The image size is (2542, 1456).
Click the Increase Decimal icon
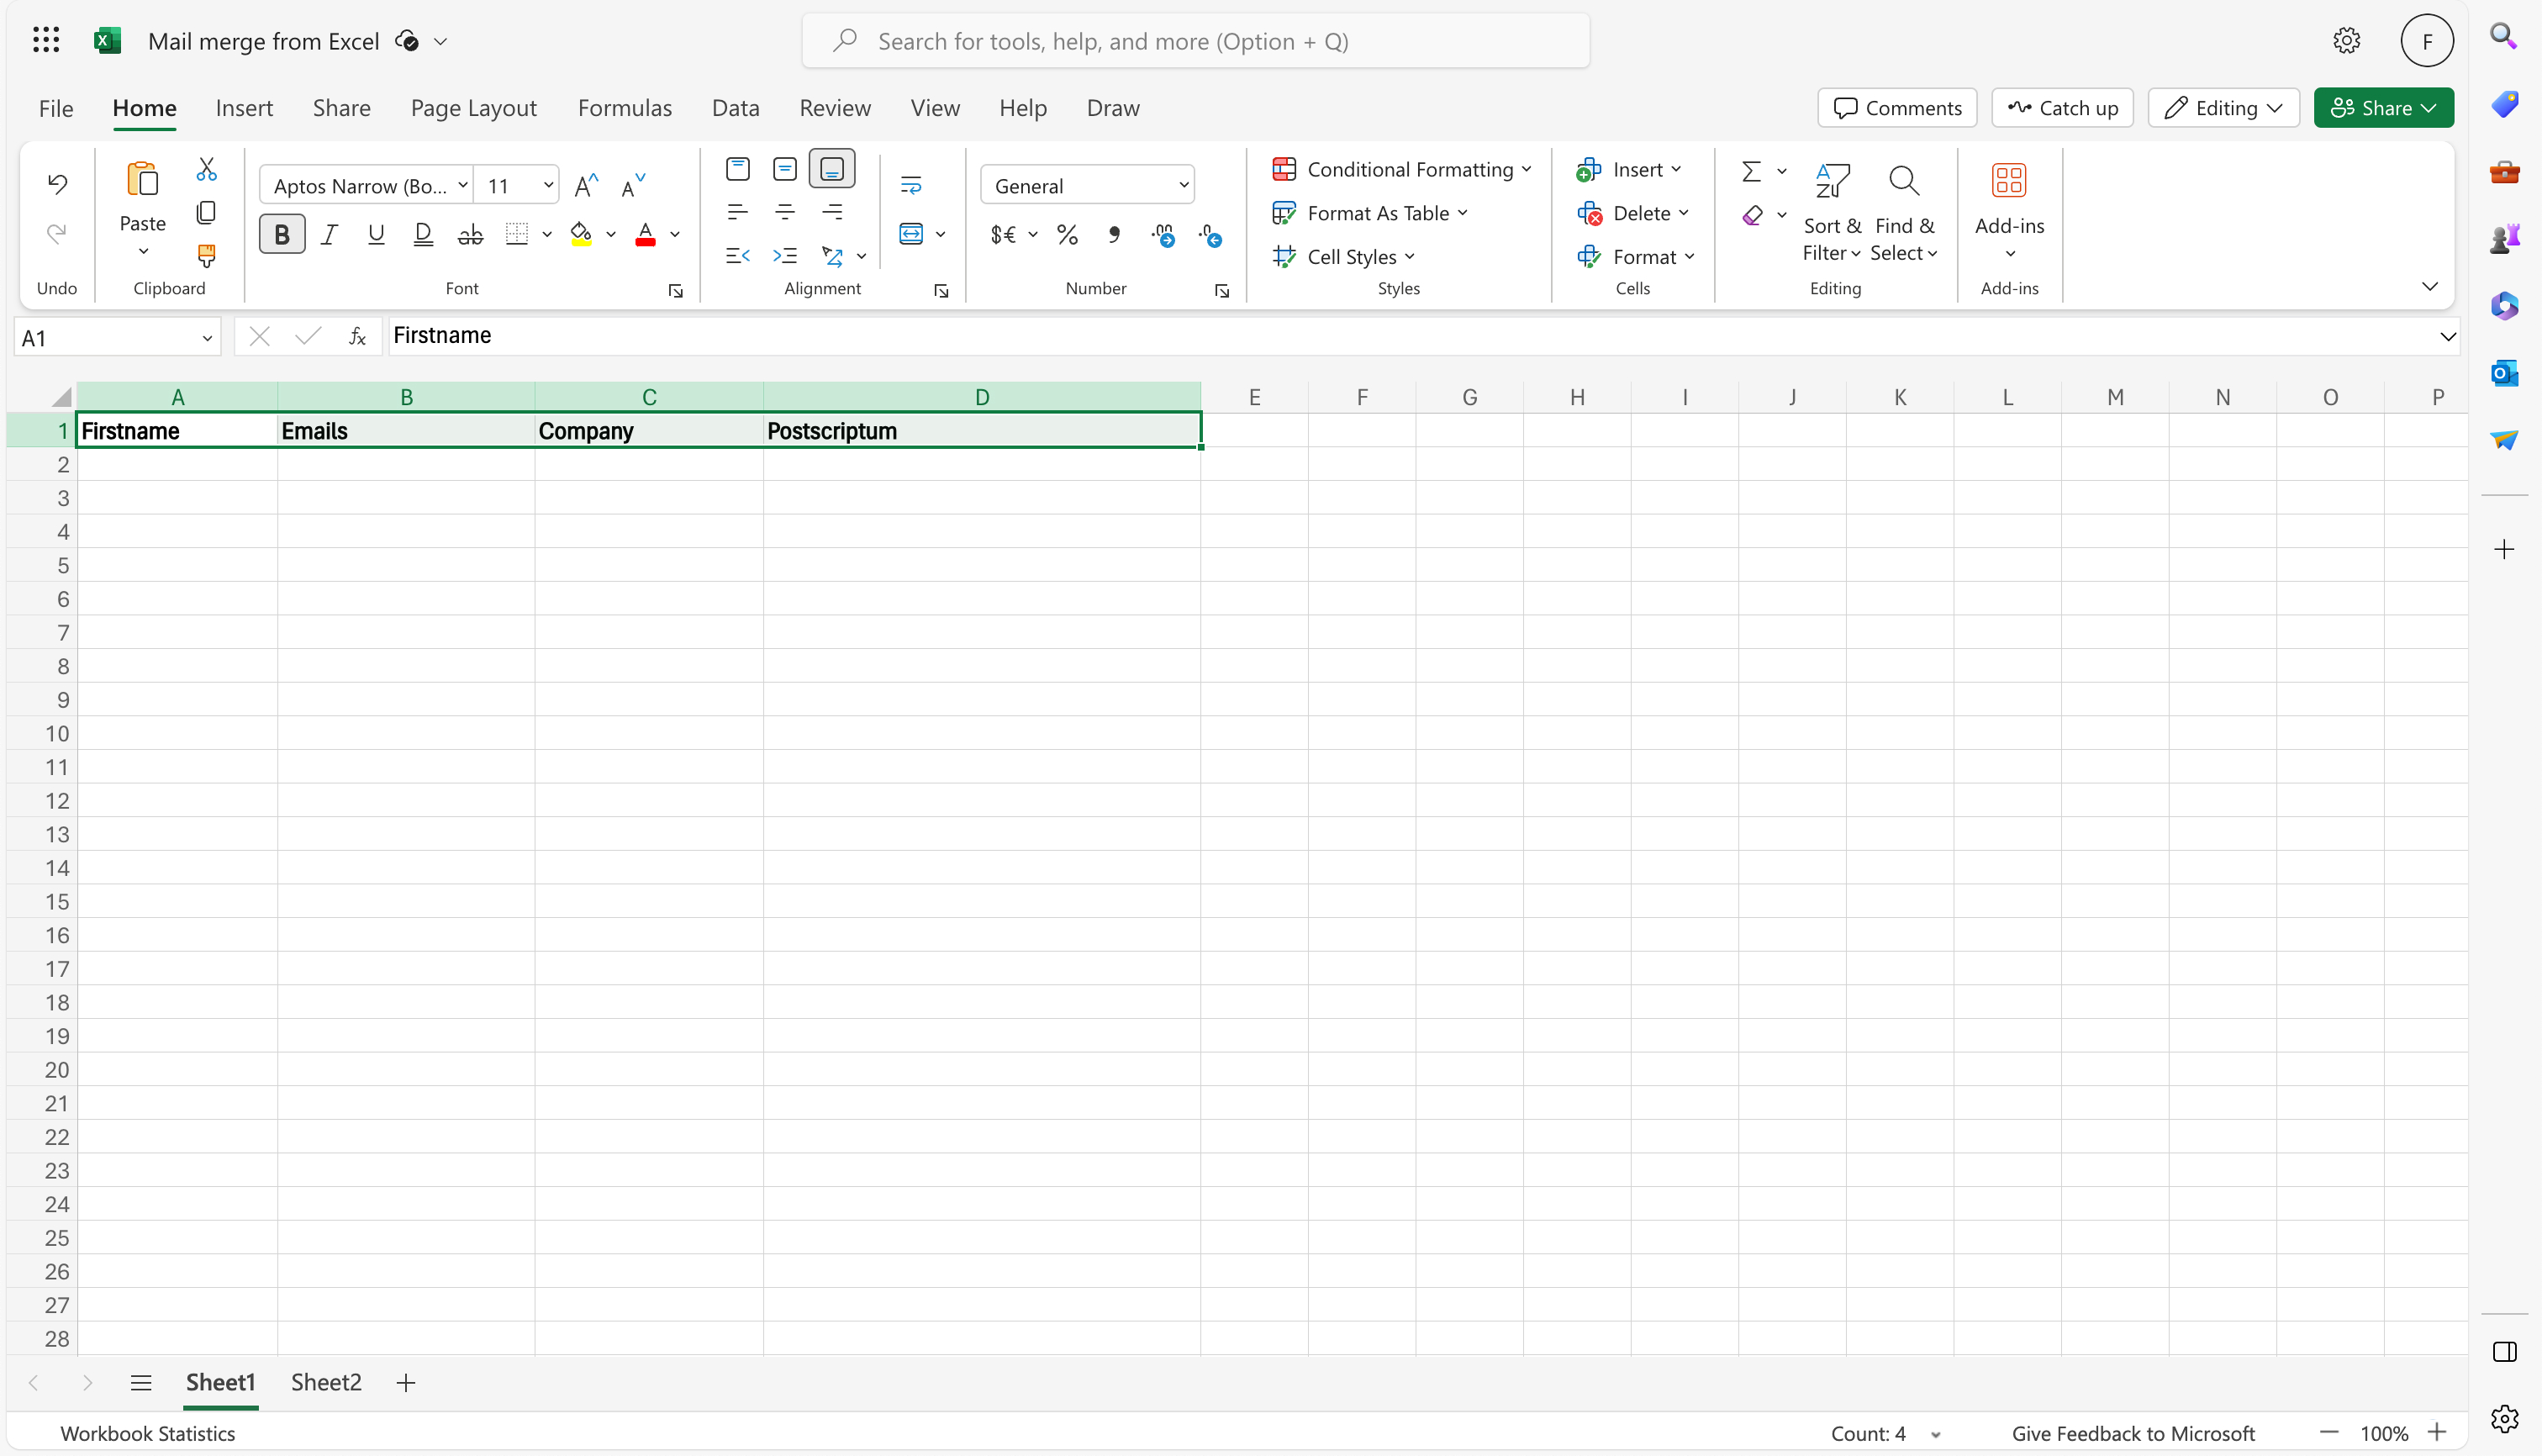pos(1163,234)
